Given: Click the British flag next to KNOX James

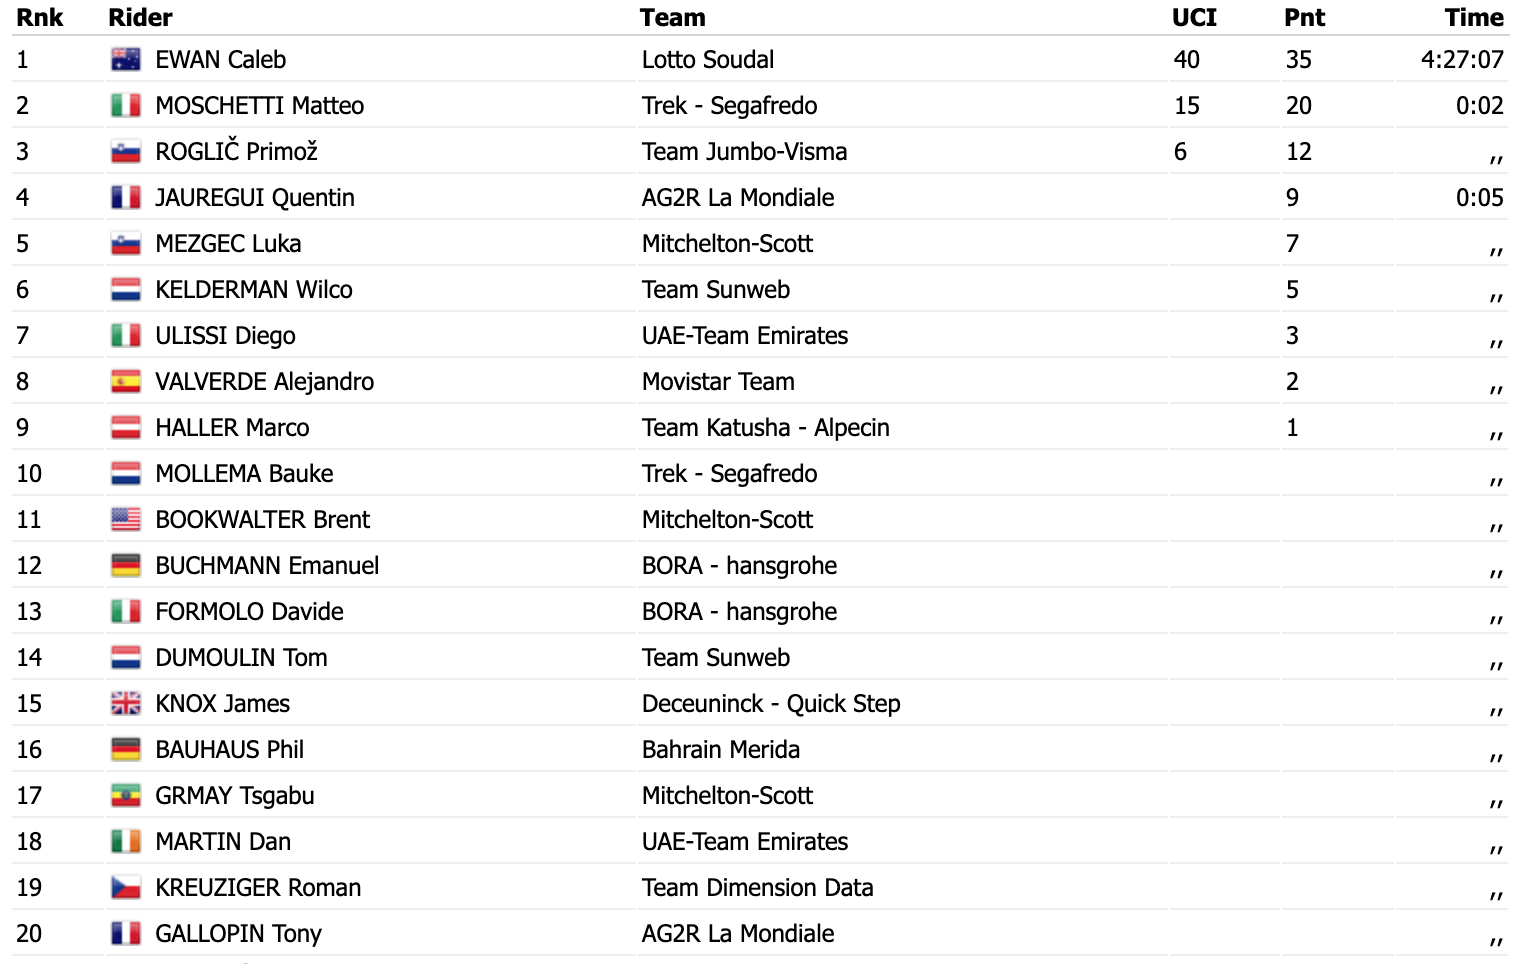Looking at the screenshot, I should point(126,704).
